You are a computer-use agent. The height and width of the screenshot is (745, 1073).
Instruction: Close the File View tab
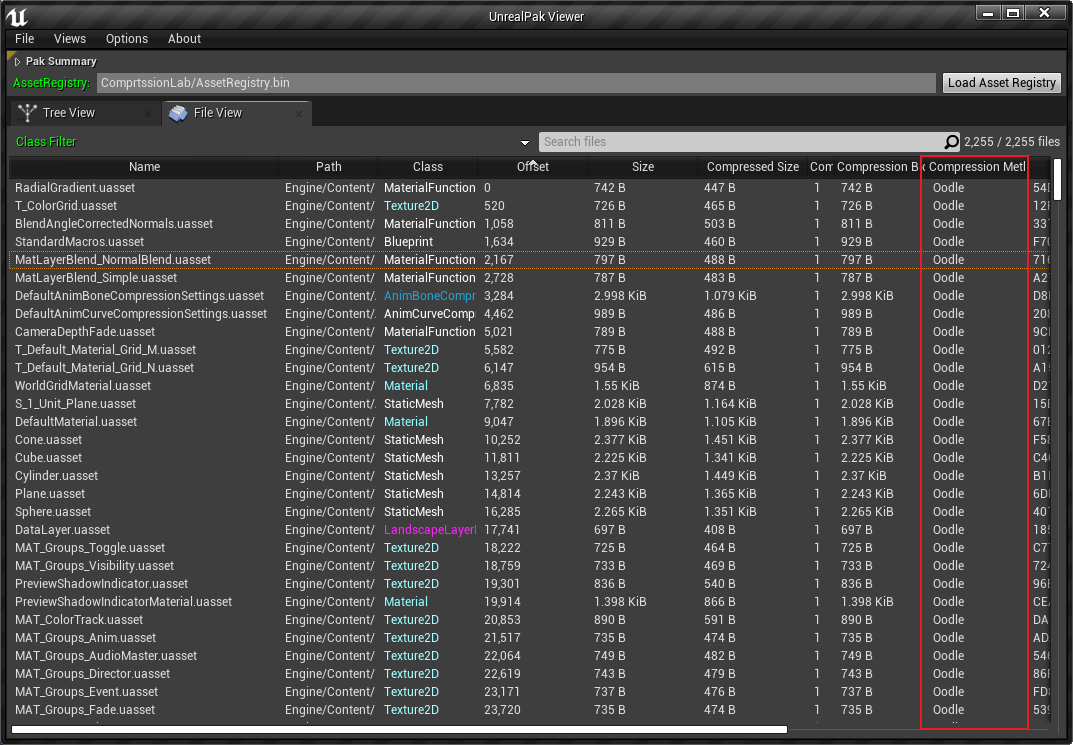299,114
